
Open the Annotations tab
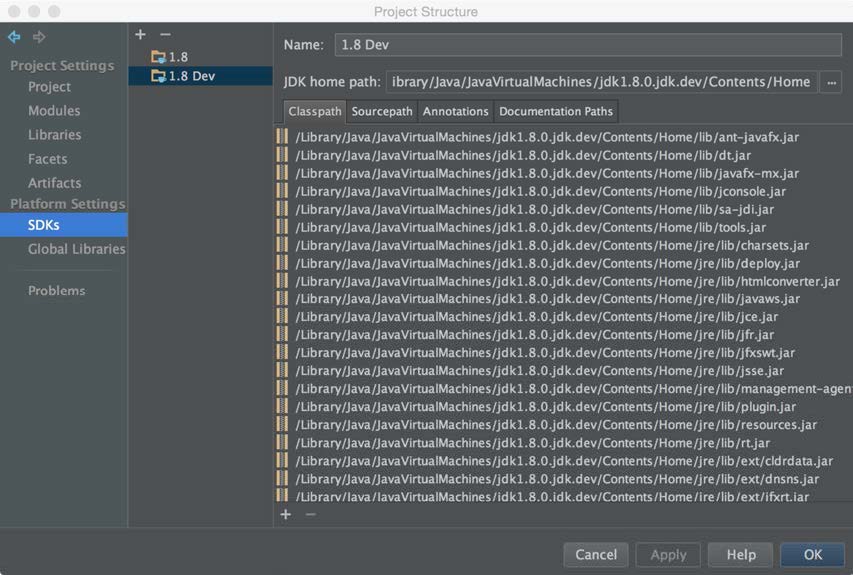455,112
